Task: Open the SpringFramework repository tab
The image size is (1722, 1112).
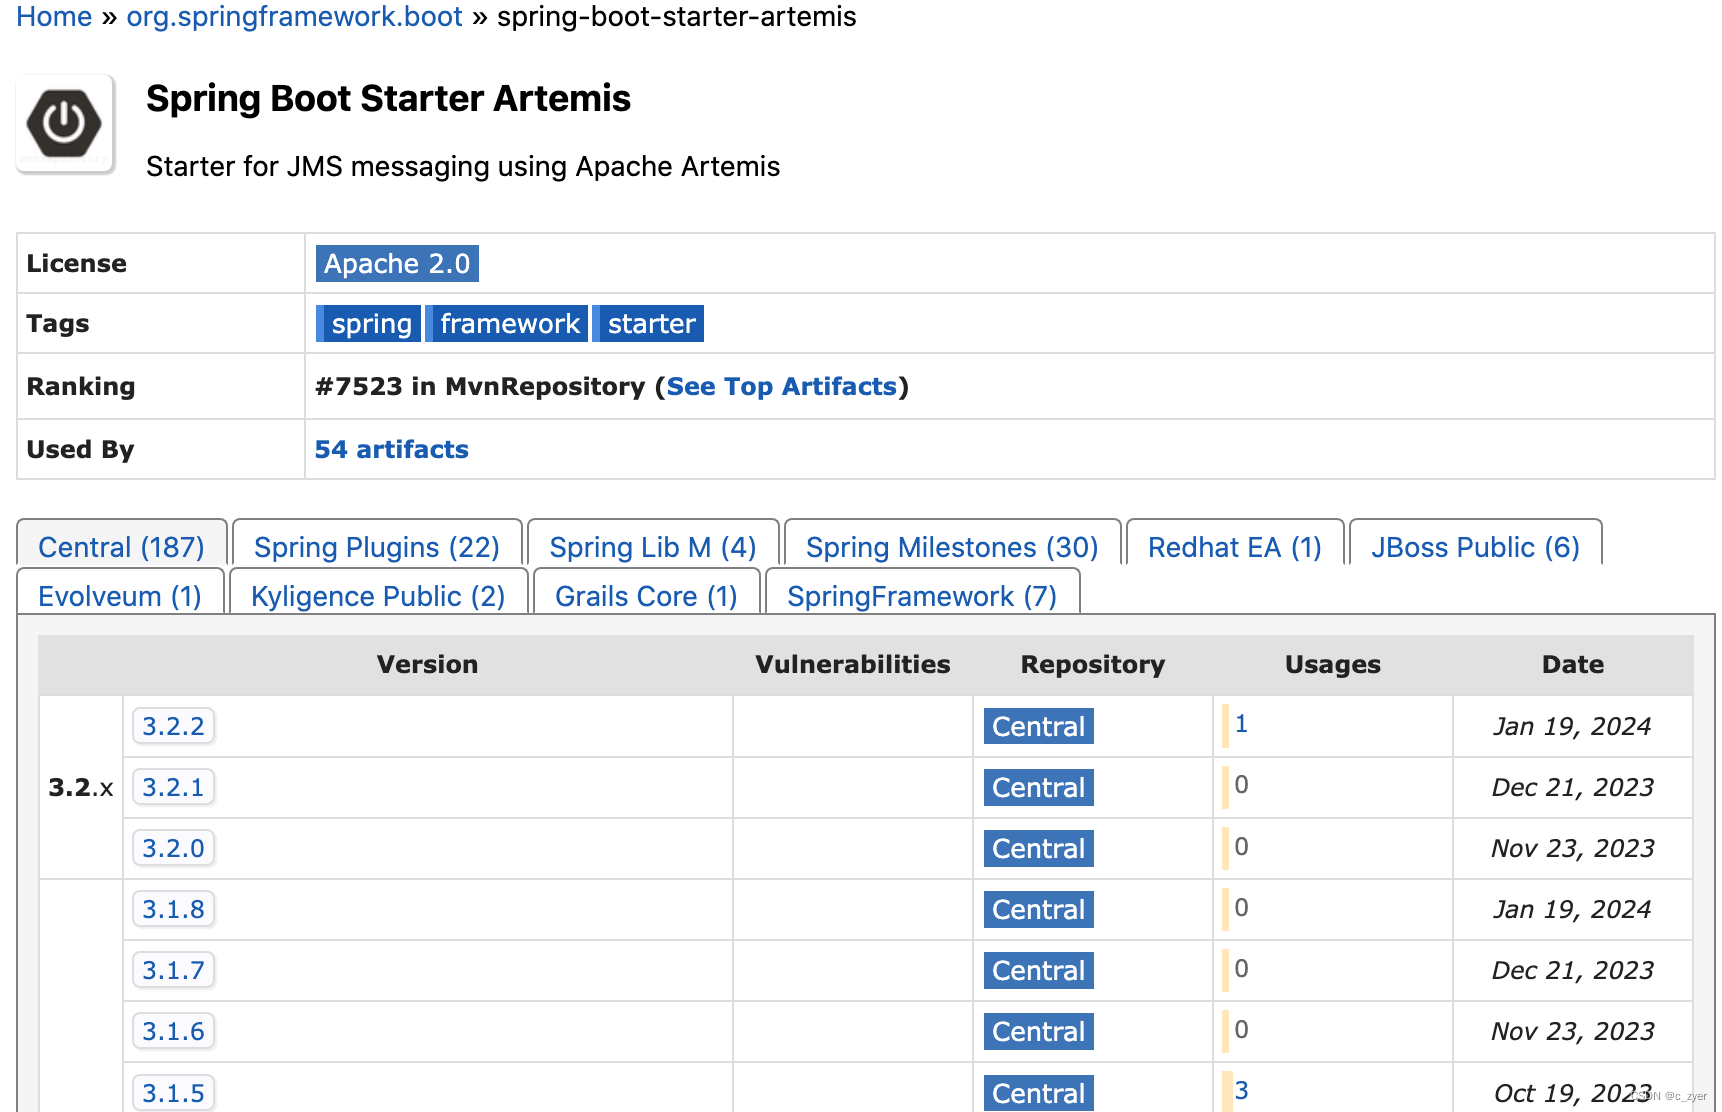Action: [x=921, y=596]
